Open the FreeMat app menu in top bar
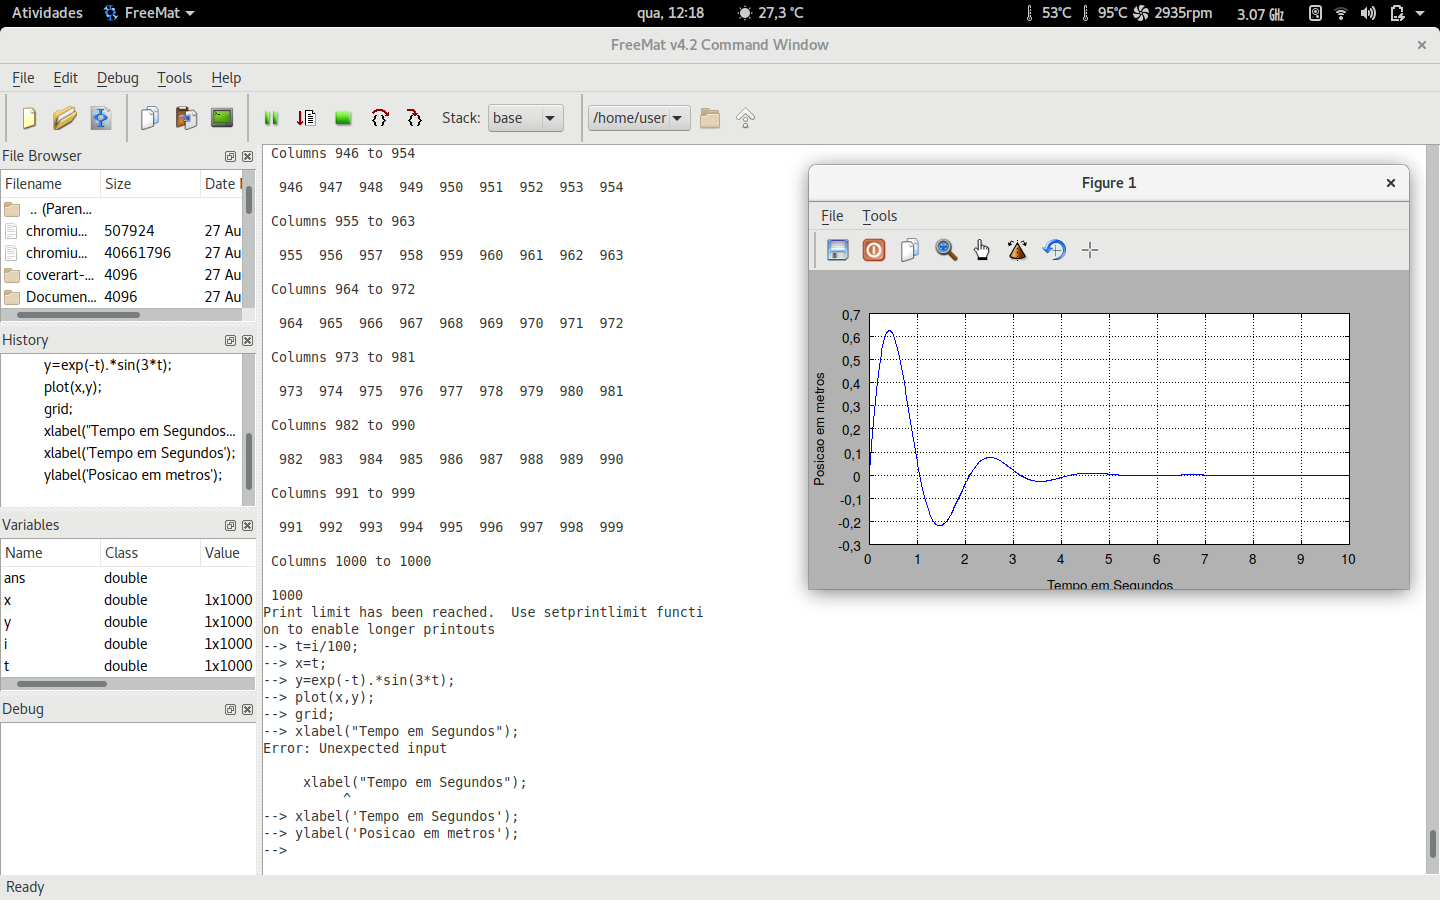The height and width of the screenshot is (900, 1440). pyautogui.click(x=150, y=13)
